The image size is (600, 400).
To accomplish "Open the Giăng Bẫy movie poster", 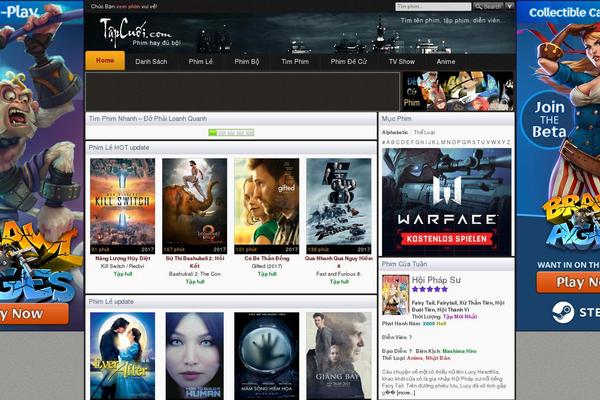I will pyautogui.click(x=339, y=356).
